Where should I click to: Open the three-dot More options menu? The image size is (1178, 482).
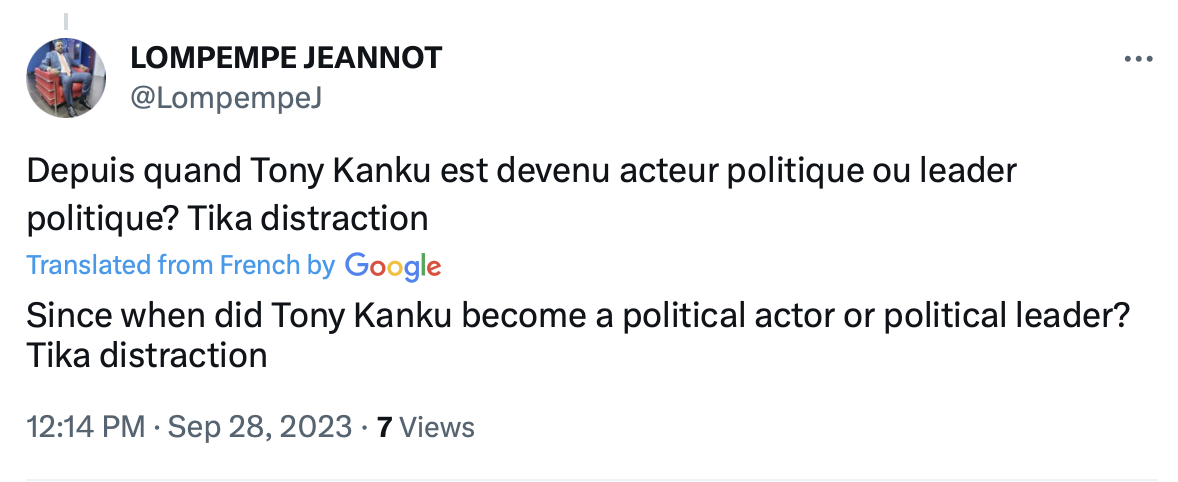pyautogui.click(x=1139, y=60)
